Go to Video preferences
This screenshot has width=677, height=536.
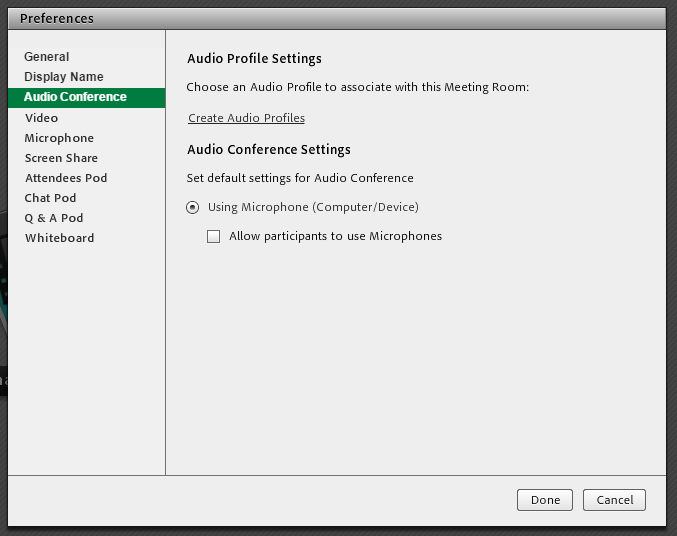[x=41, y=118]
